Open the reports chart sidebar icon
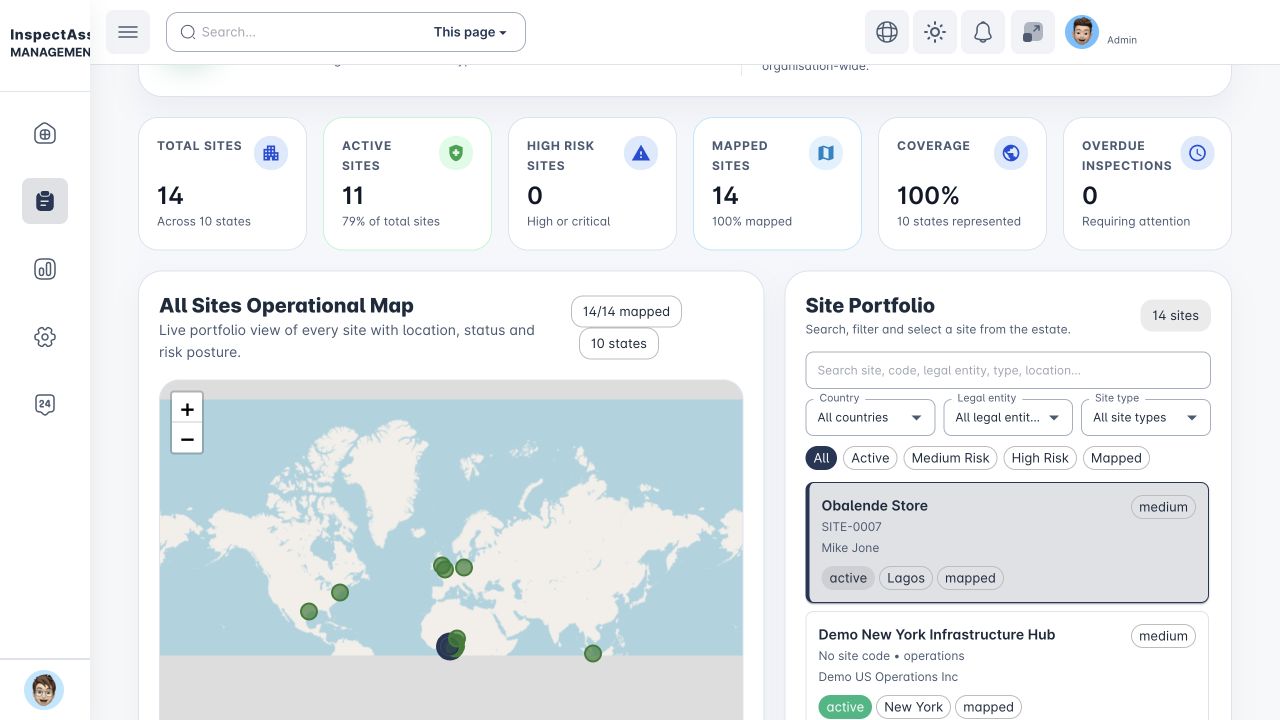Screen dimensions: 1280x720 45,269
